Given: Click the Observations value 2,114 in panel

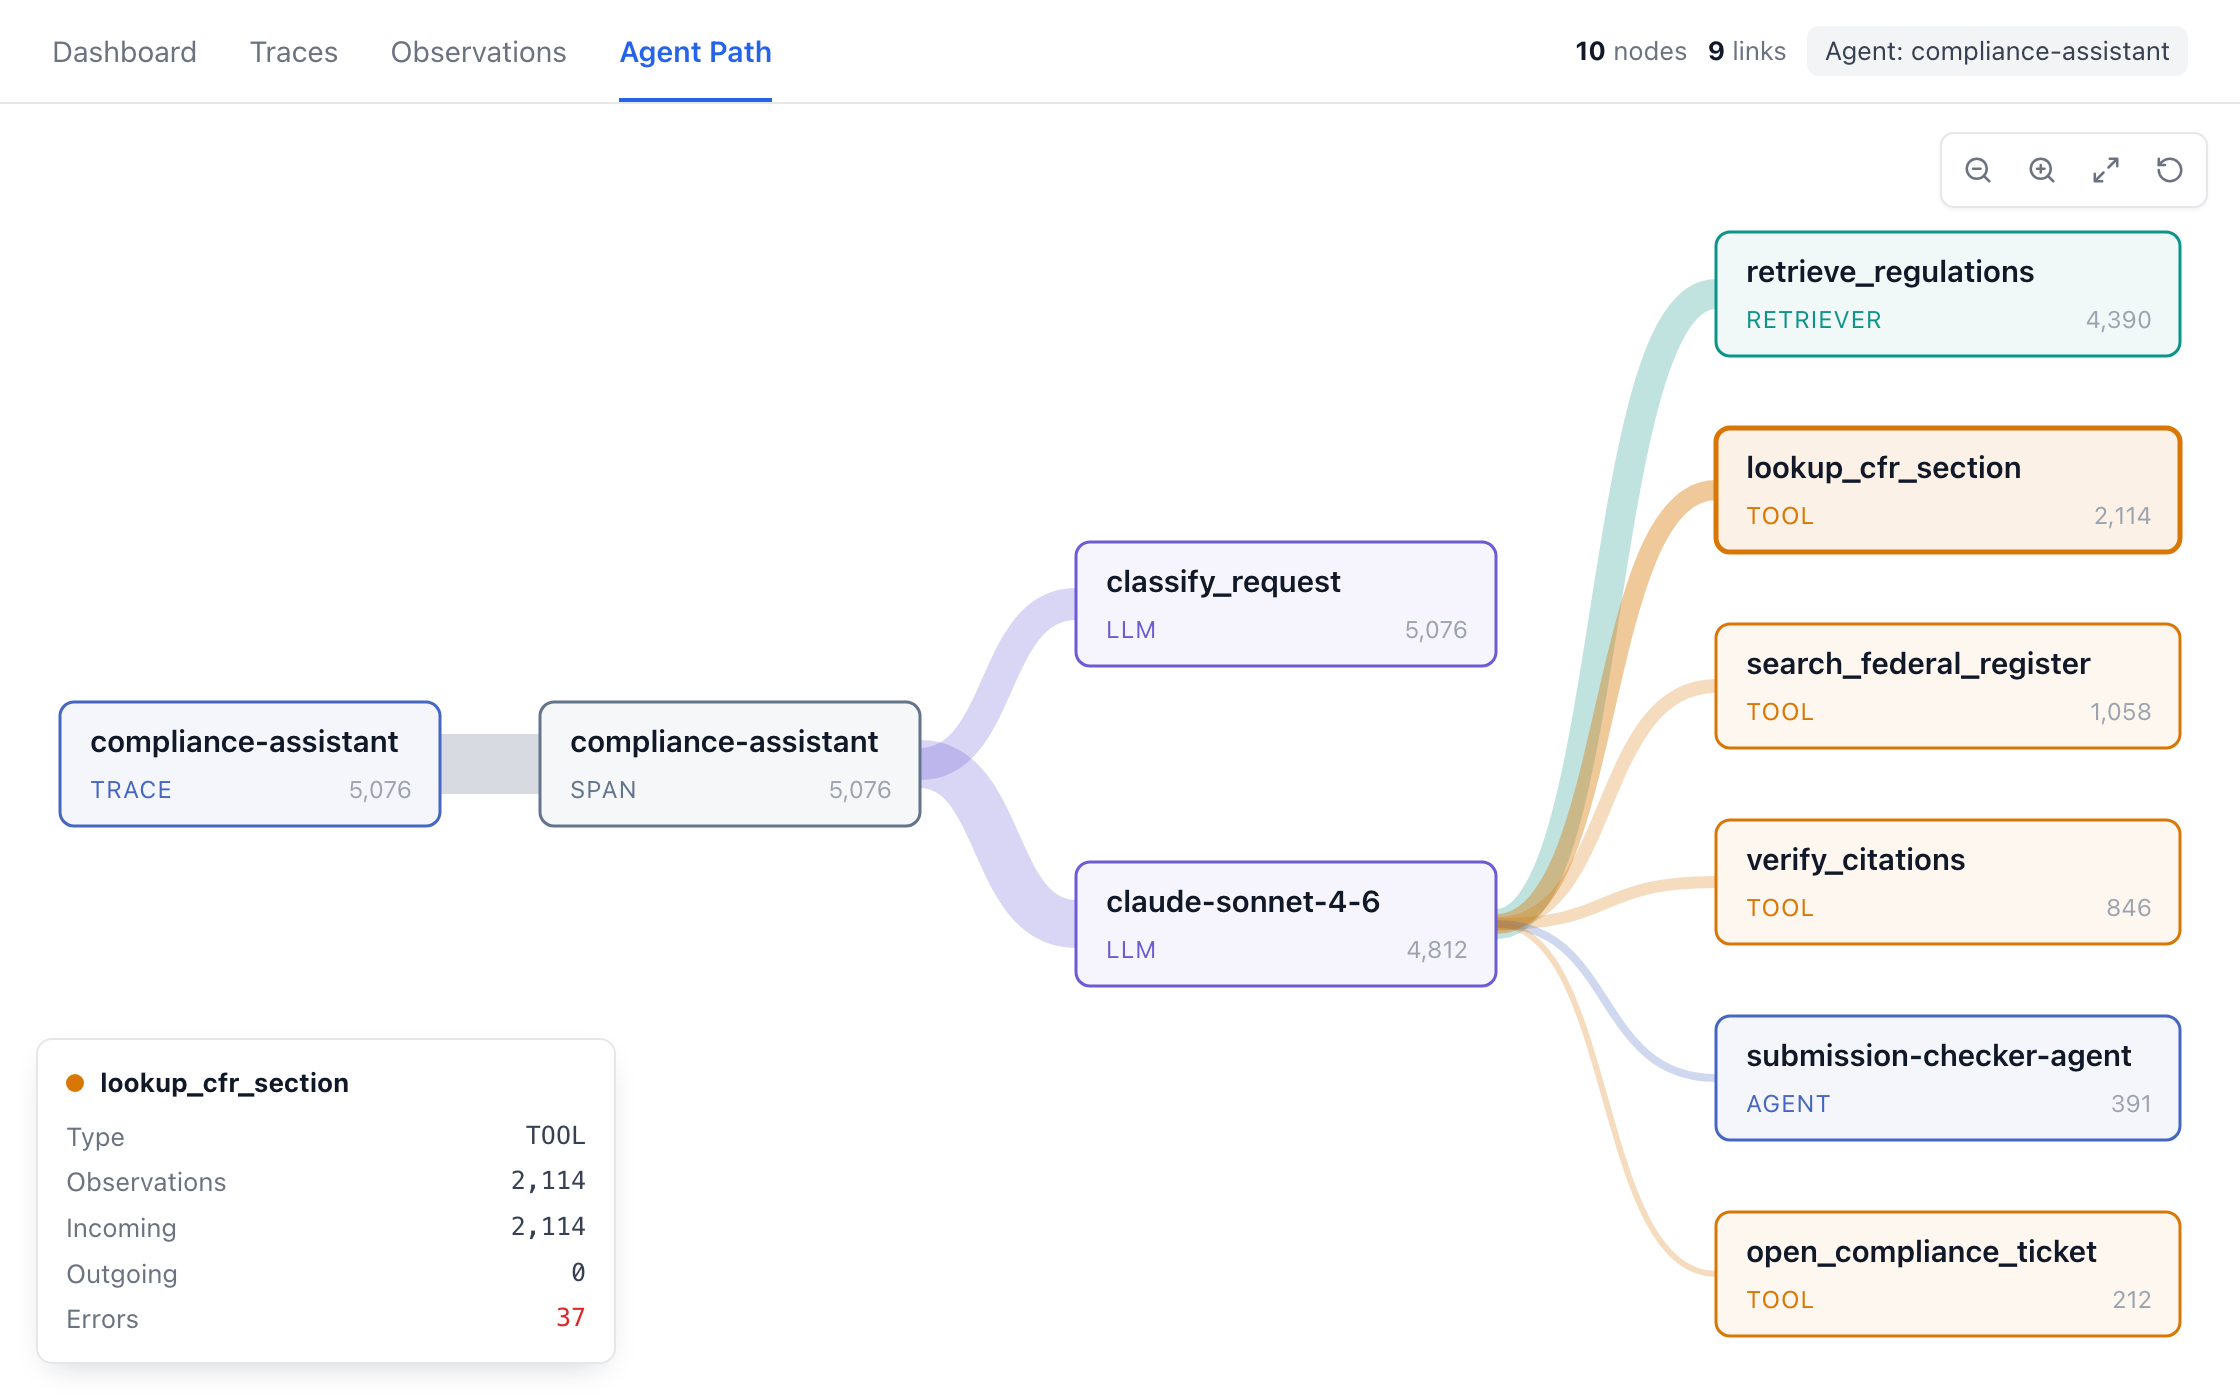Looking at the screenshot, I should tap(548, 1181).
